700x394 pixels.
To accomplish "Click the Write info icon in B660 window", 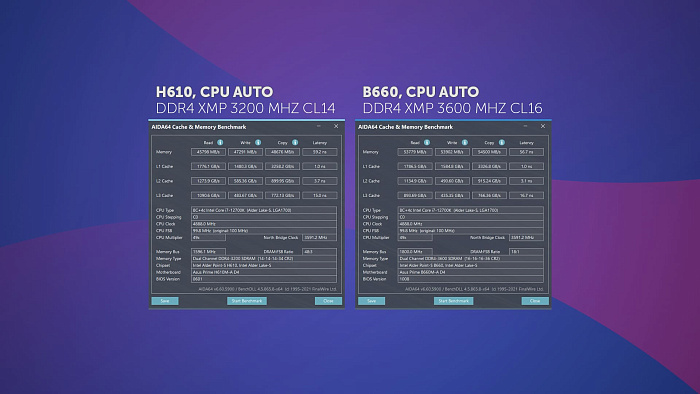I will pos(465,142).
